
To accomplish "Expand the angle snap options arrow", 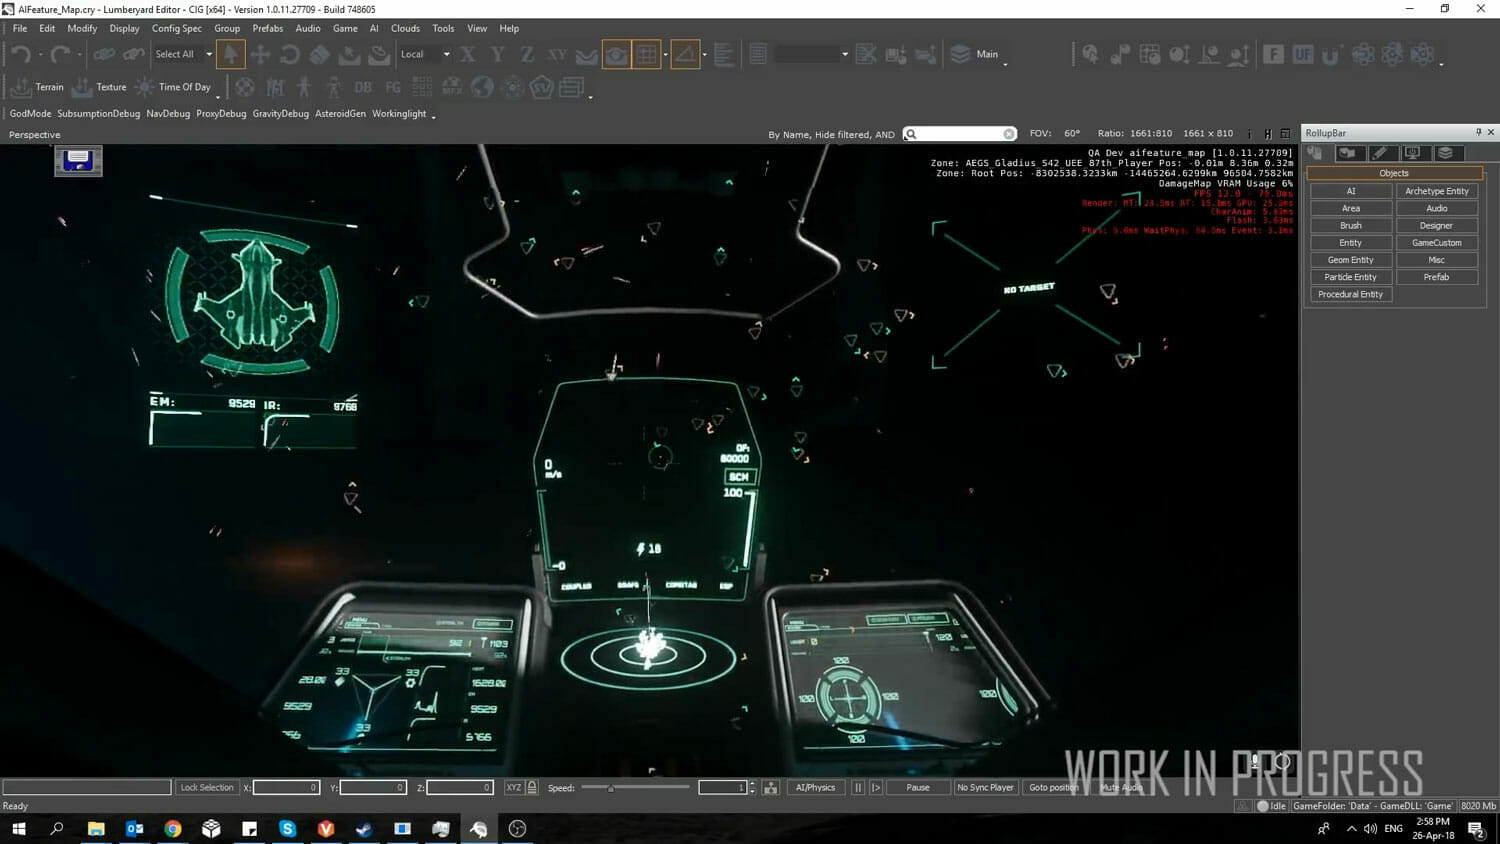I will click(x=704, y=55).
